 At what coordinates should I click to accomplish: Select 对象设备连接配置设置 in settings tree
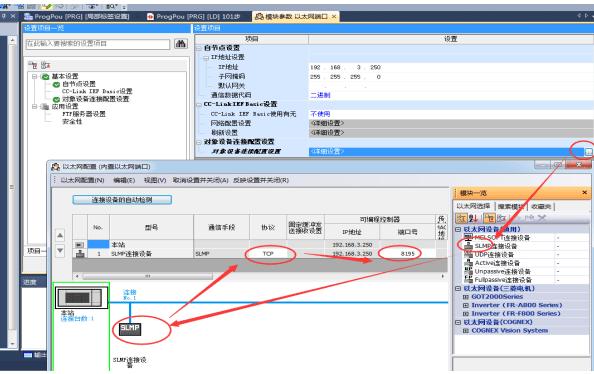click(x=95, y=99)
